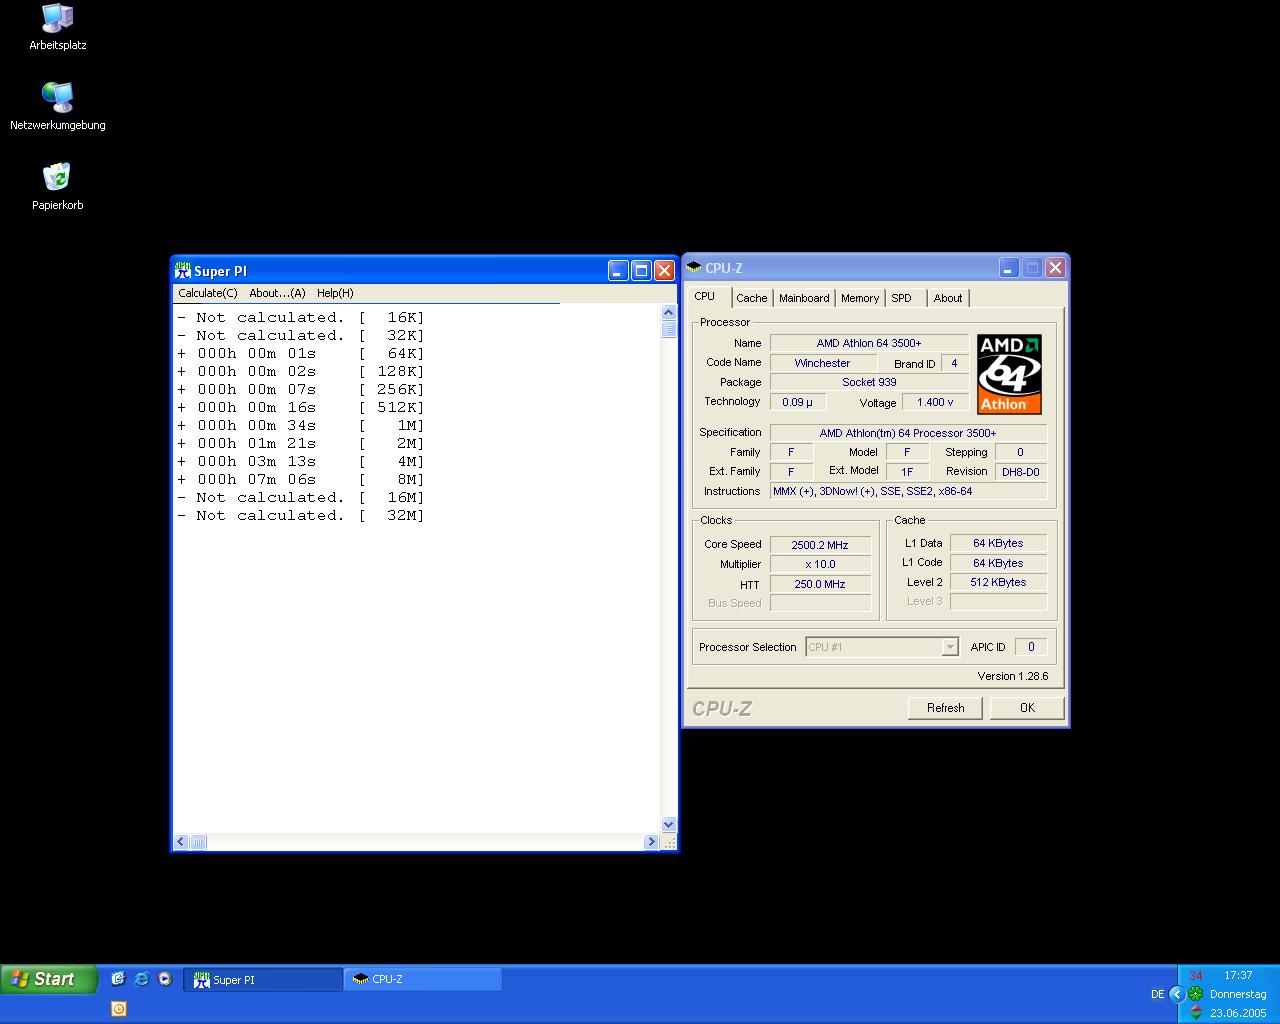
Task: Open the About...(A) menu in Super PI
Action: (x=277, y=293)
